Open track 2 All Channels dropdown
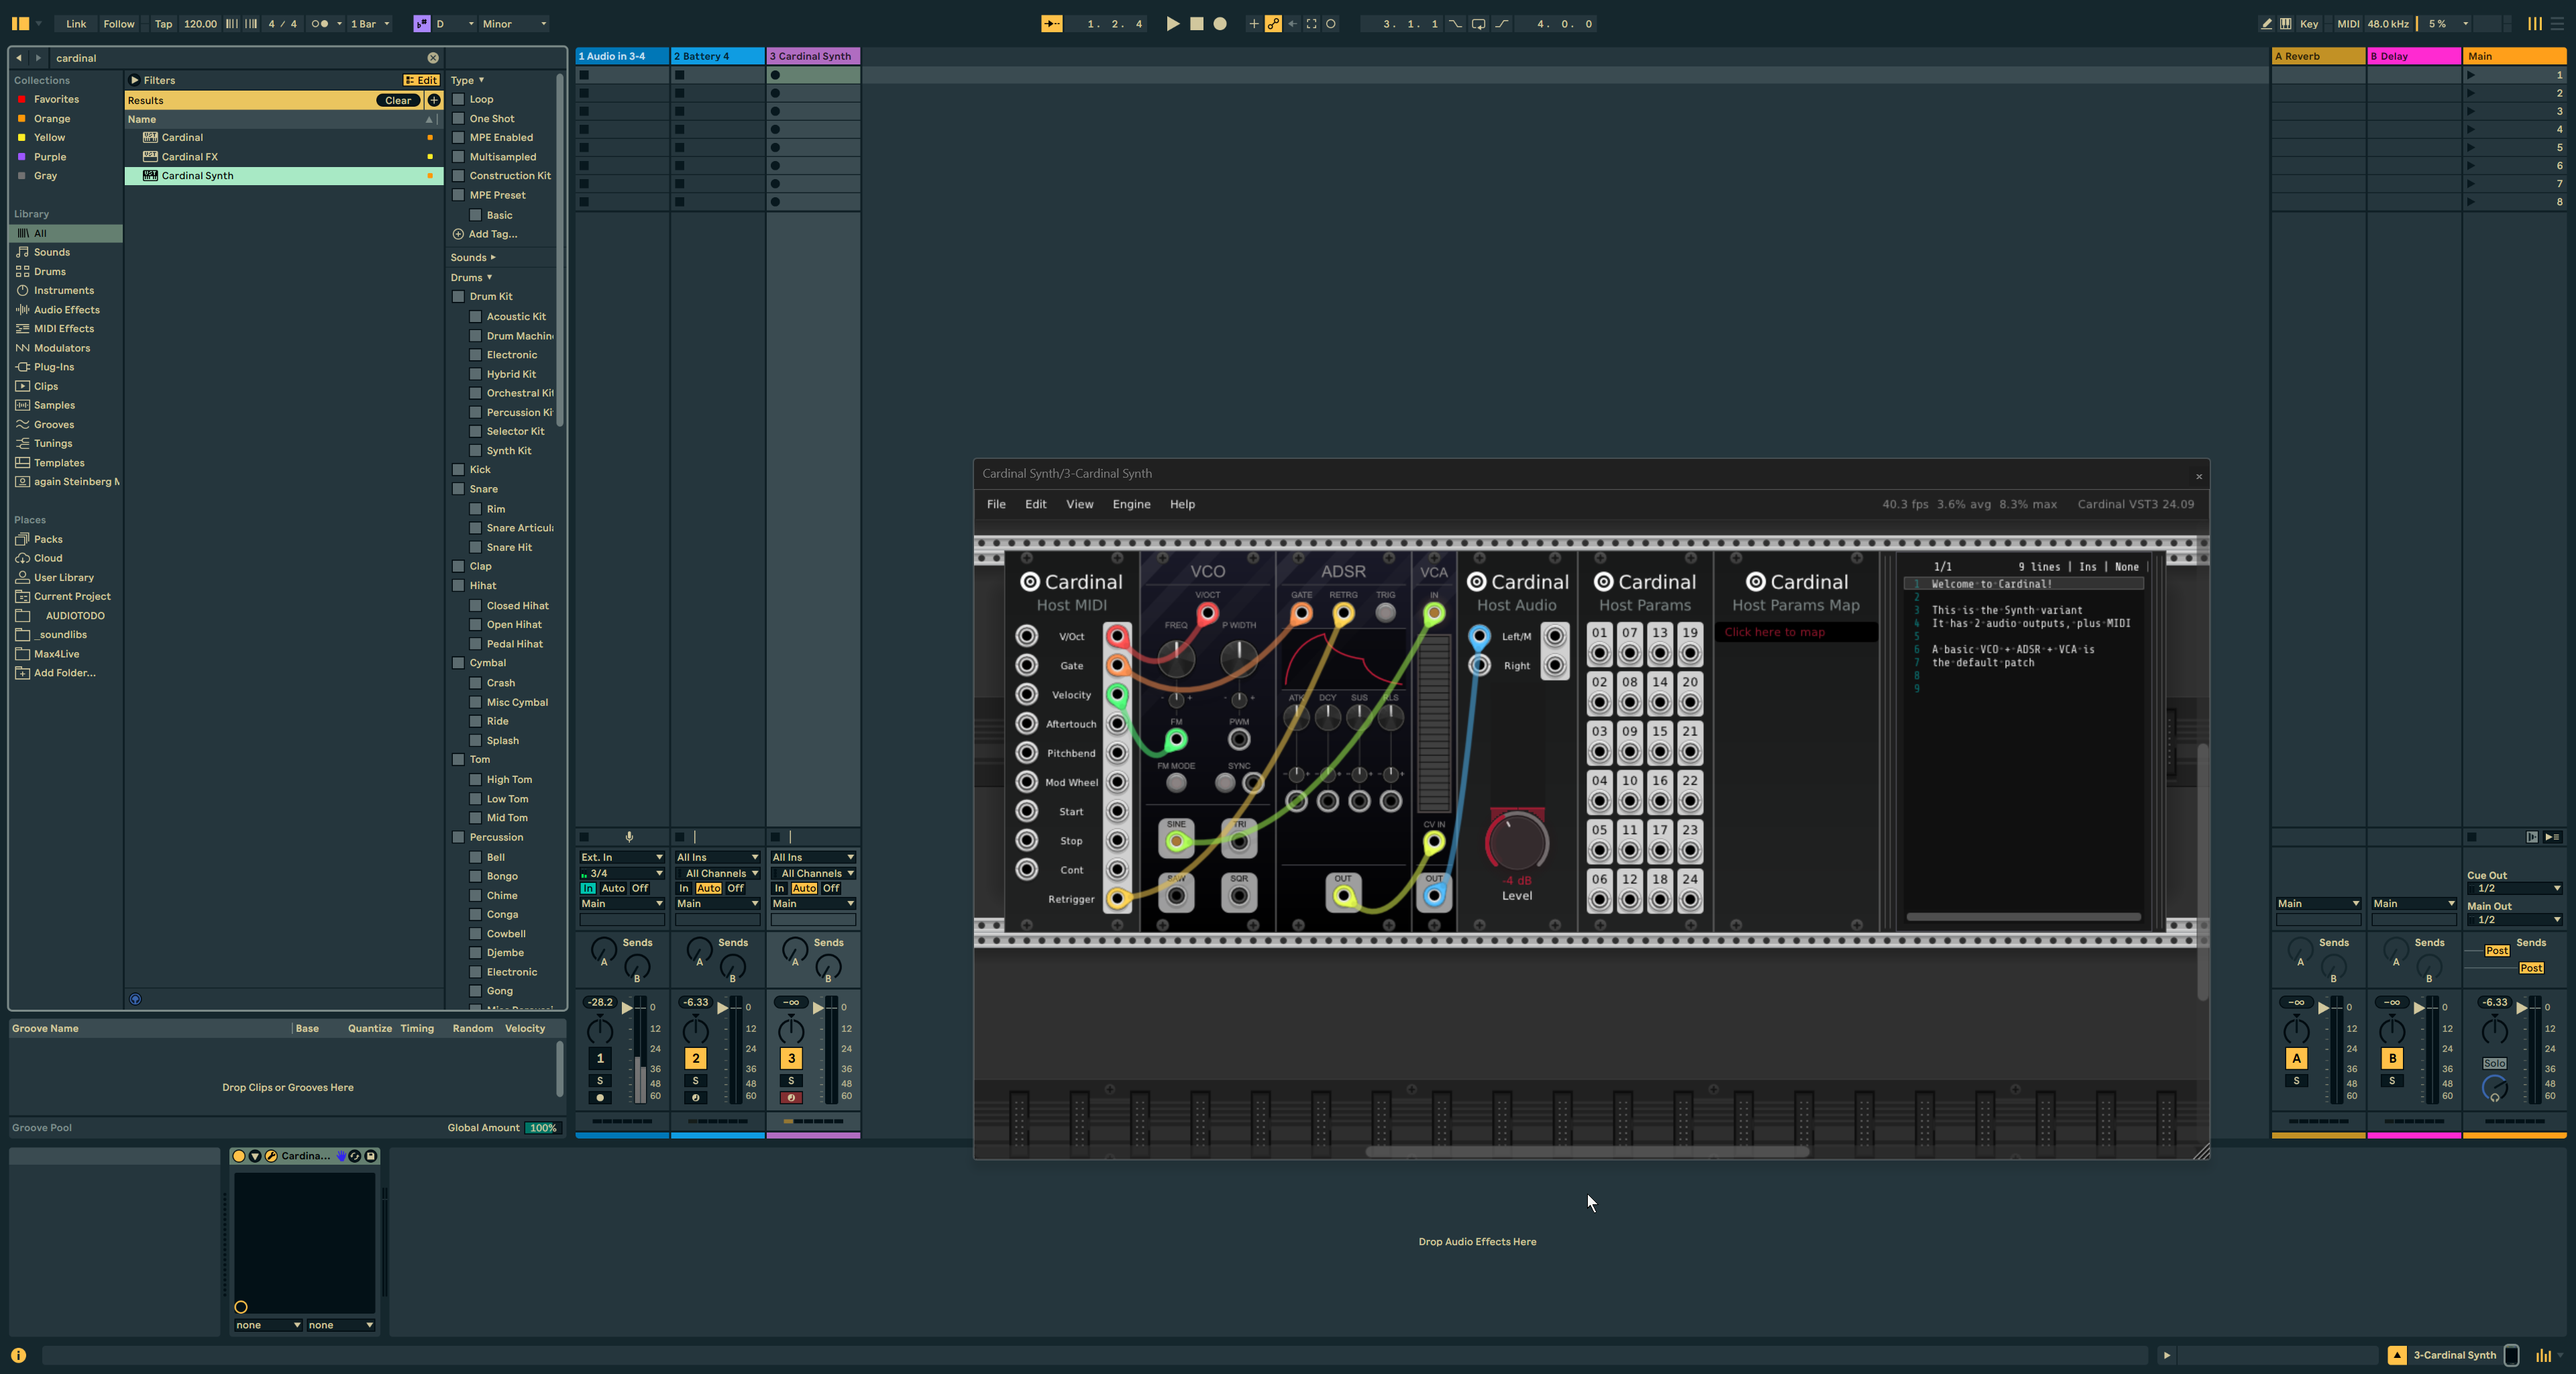The width and height of the screenshot is (2576, 1374). click(717, 873)
